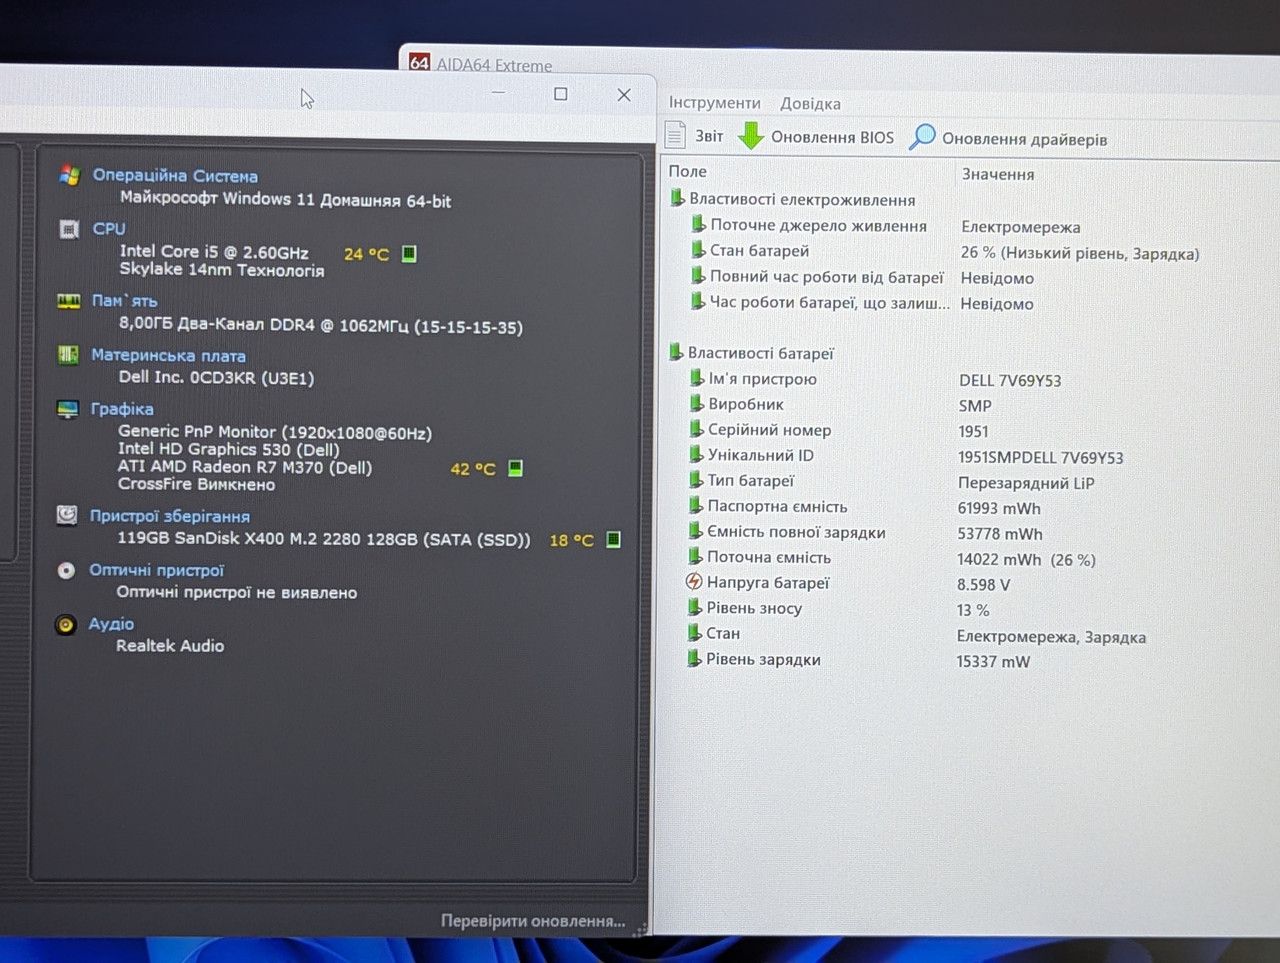Viewport: 1280px width, 963px height.
Task: Click the Realtek Audio entry in Speccy
Action: pyautogui.click(x=170, y=646)
